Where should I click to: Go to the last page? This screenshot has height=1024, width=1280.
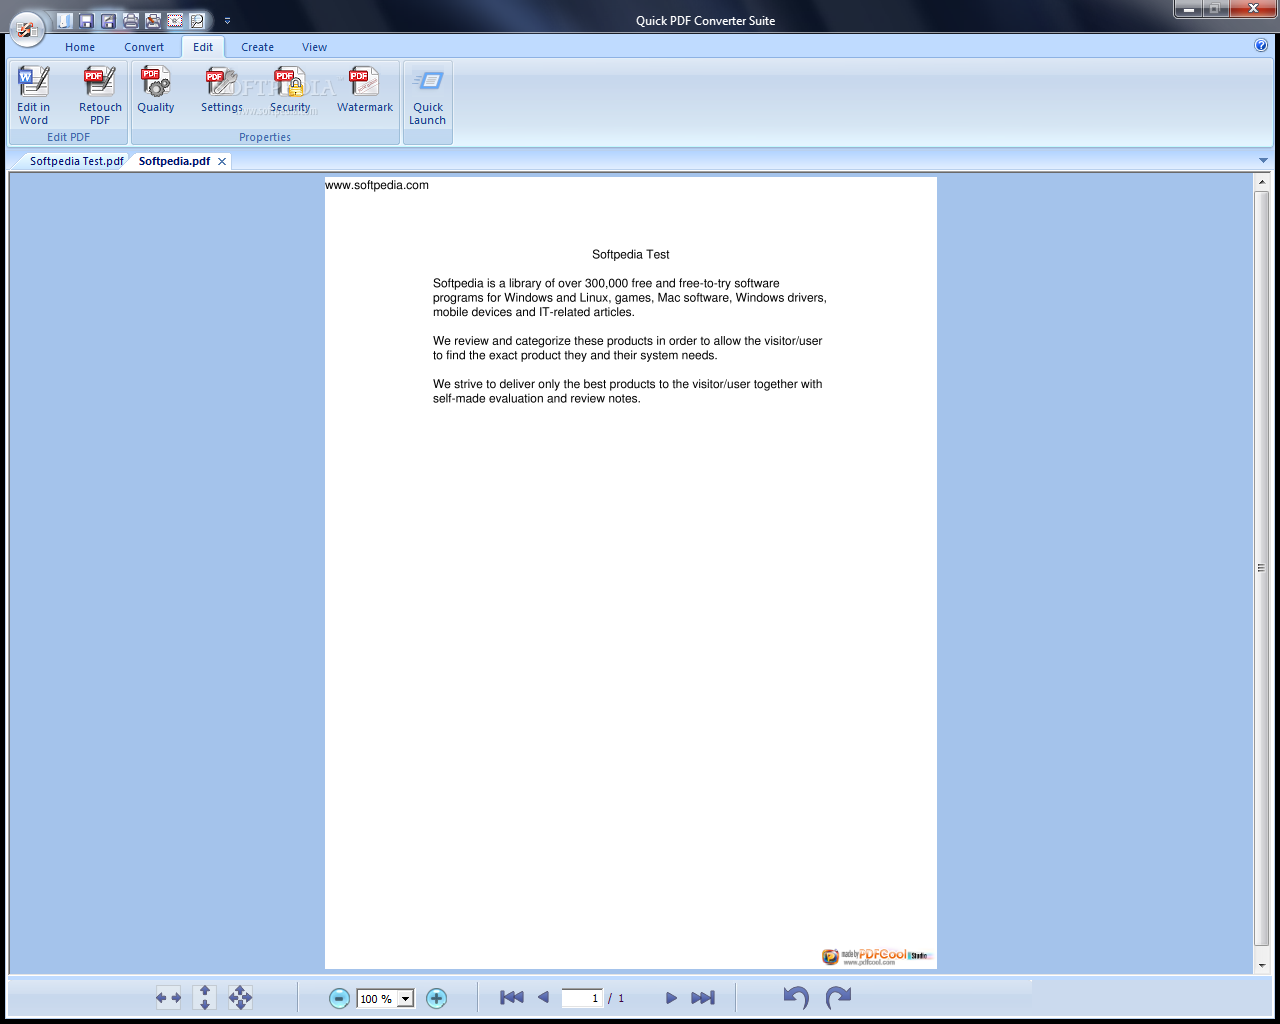(x=703, y=998)
